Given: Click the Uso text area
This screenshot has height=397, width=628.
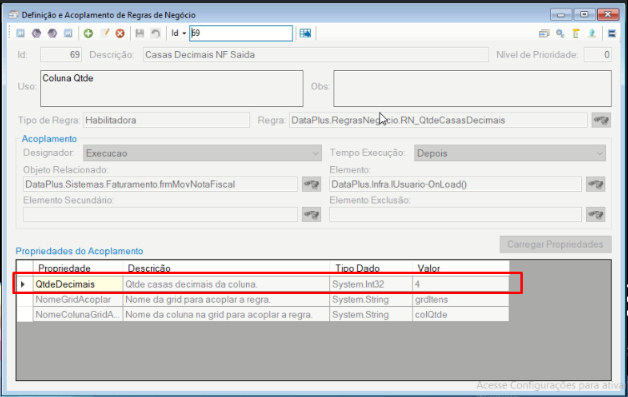Looking at the screenshot, I should click(171, 89).
